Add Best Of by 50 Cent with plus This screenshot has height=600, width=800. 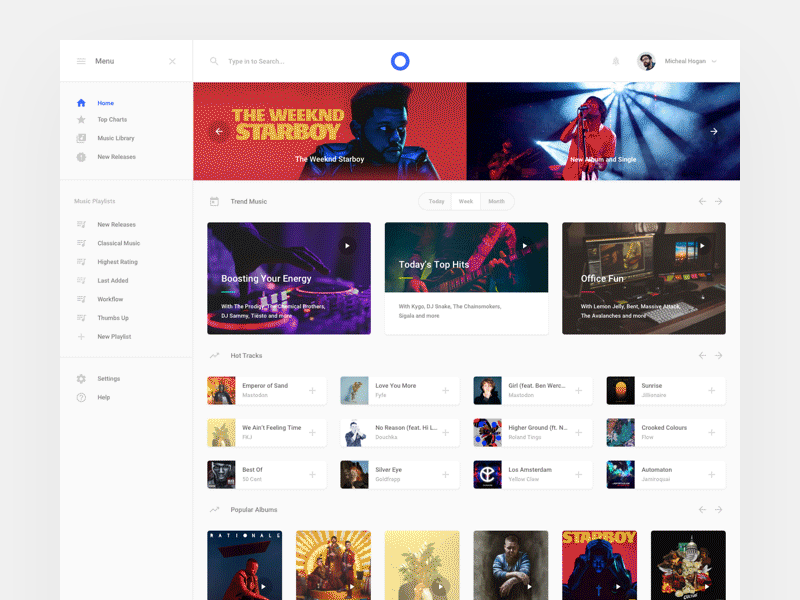click(x=312, y=475)
